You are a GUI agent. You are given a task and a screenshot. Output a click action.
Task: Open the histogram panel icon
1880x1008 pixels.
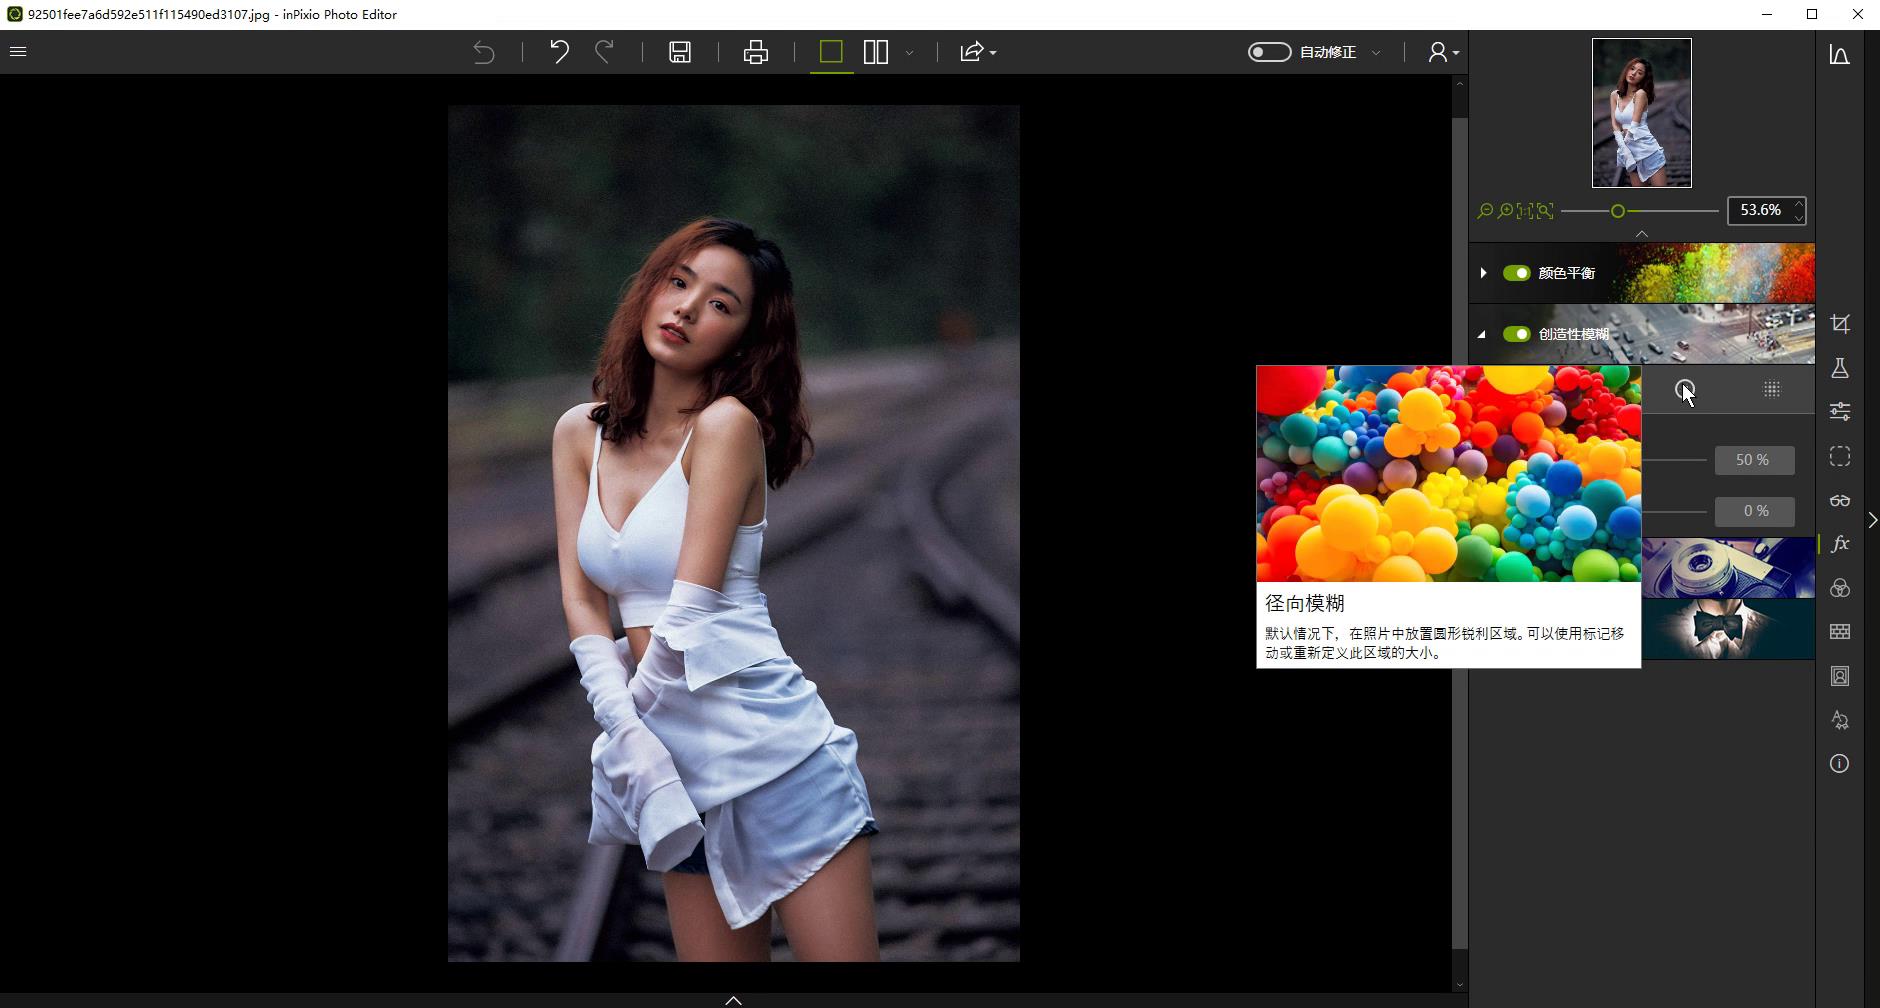[1839, 55]
